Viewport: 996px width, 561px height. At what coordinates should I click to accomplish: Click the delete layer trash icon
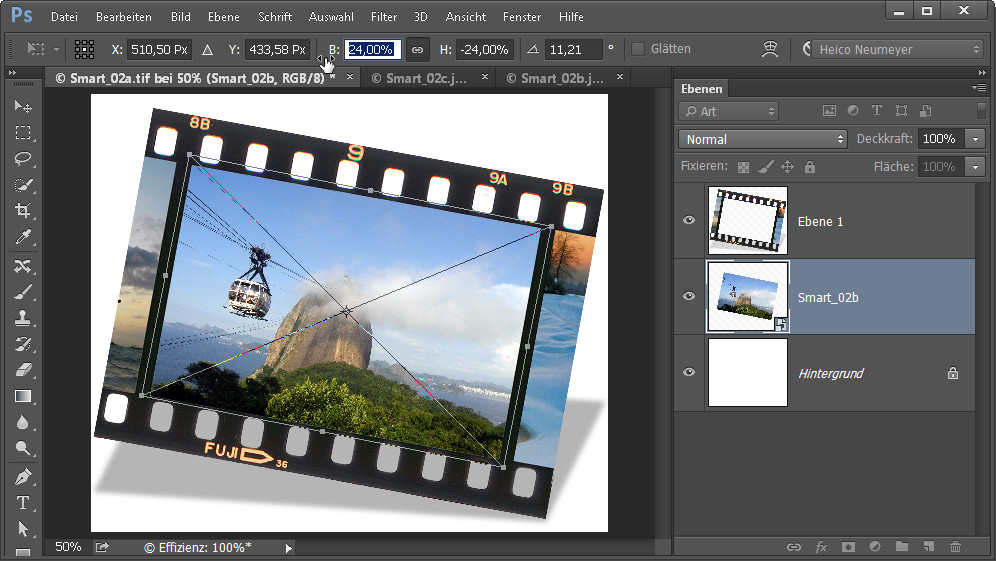pyautogui.click(x=955, y=547)
